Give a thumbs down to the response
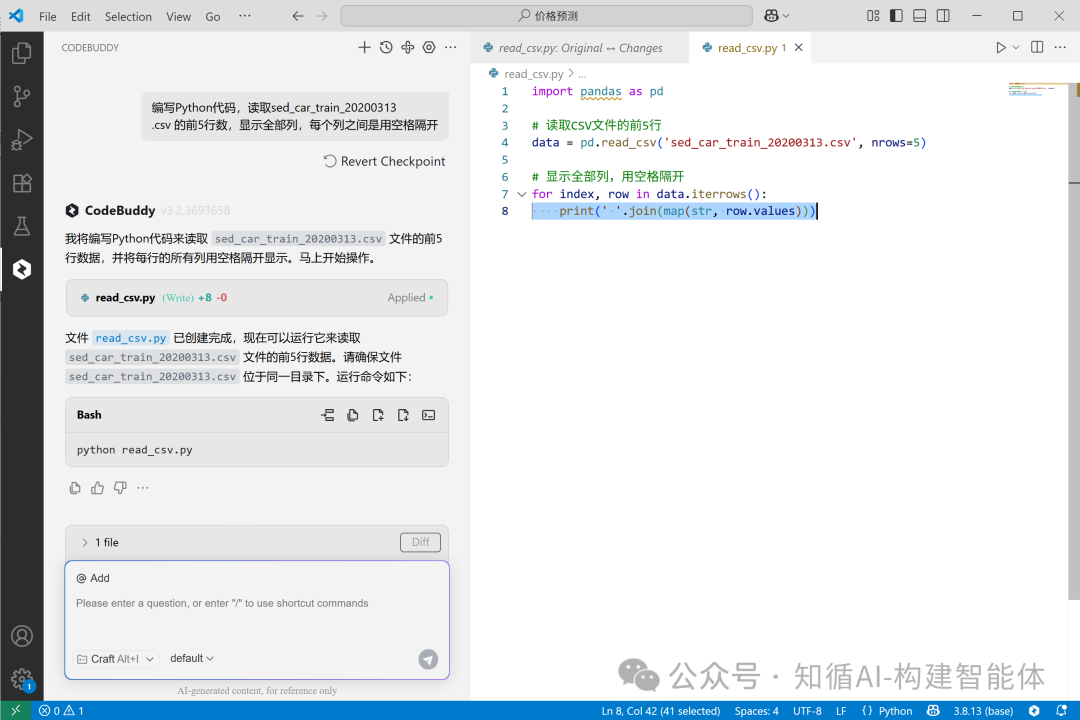 119,487
